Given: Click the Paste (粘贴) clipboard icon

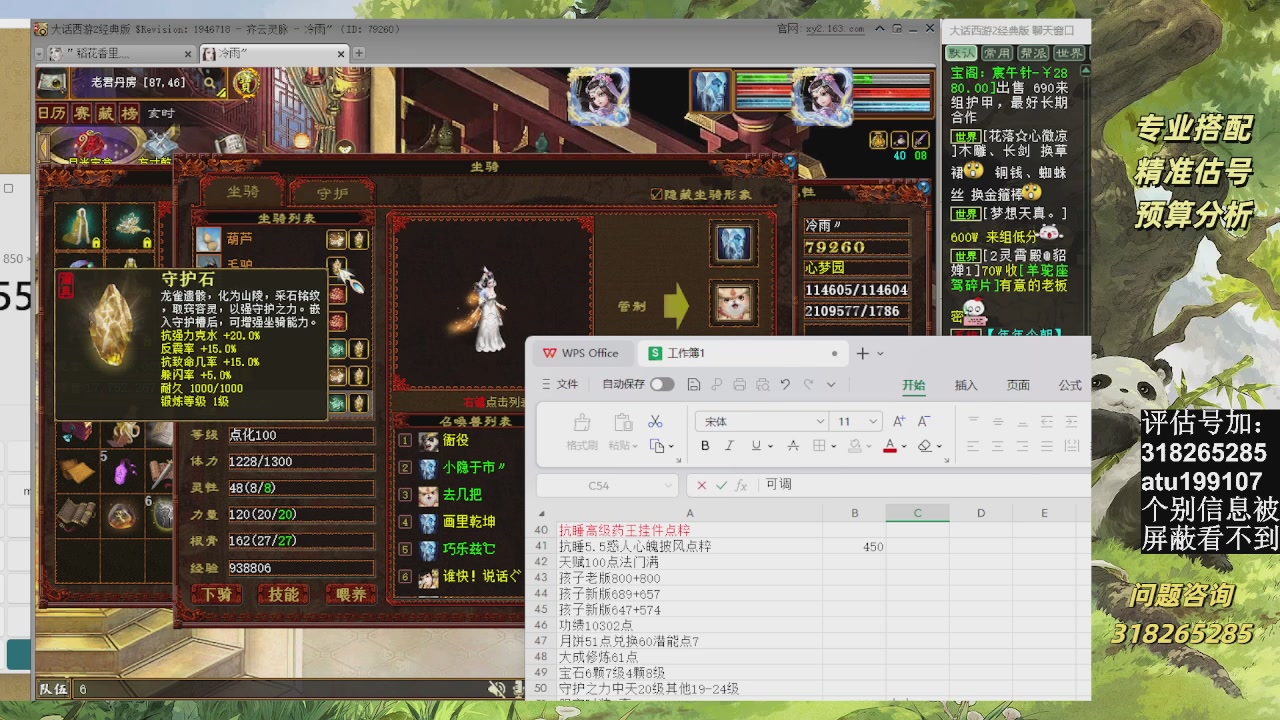Looking at the screenshot, I should coord(622,422).
